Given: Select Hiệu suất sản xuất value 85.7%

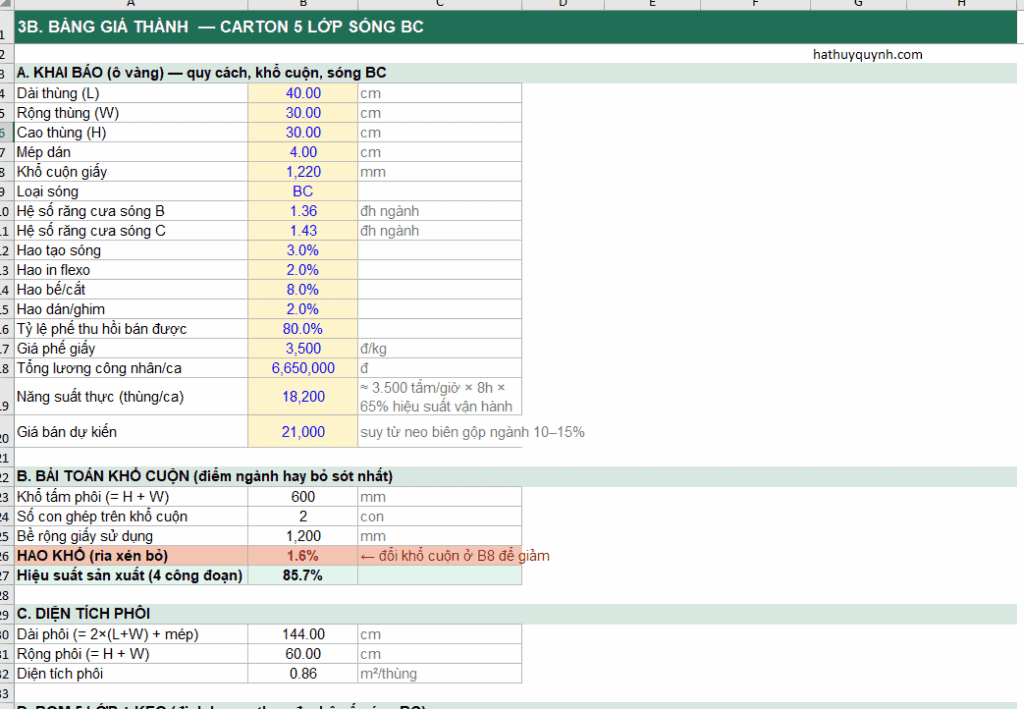Looking at the screenshot, I should point(303,575).
